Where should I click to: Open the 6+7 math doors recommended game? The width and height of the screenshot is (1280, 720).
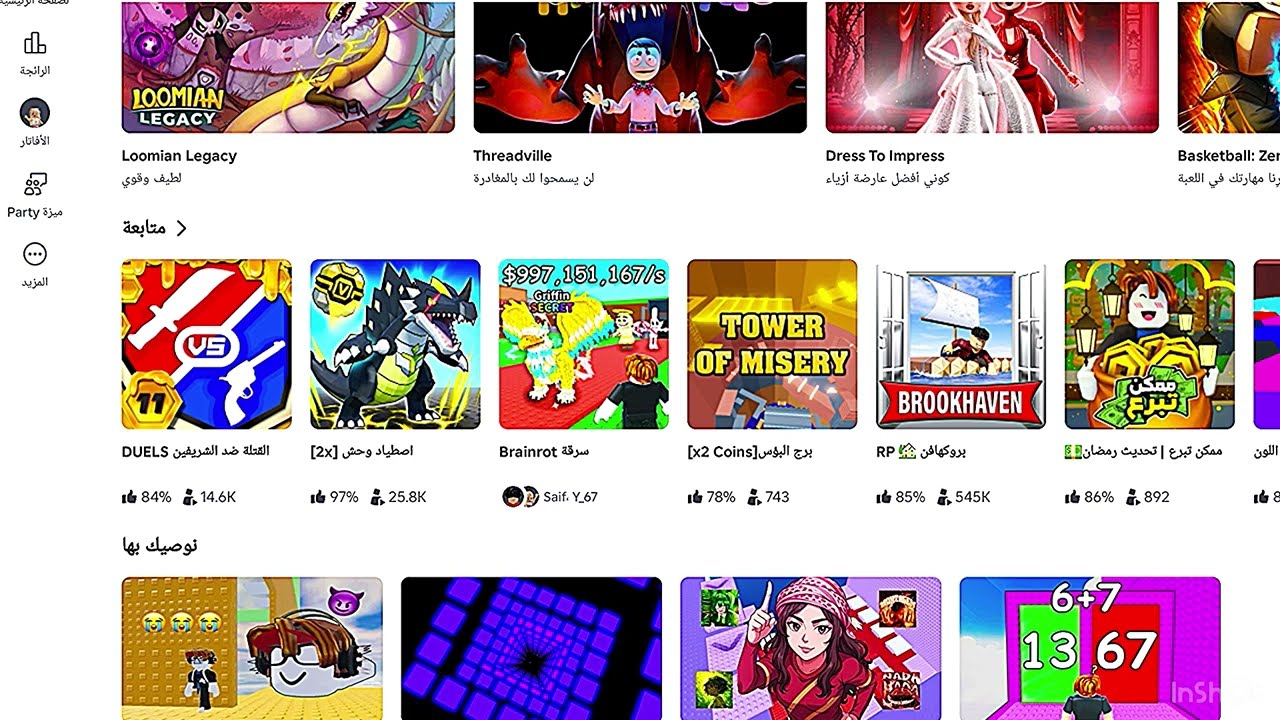1090,648
